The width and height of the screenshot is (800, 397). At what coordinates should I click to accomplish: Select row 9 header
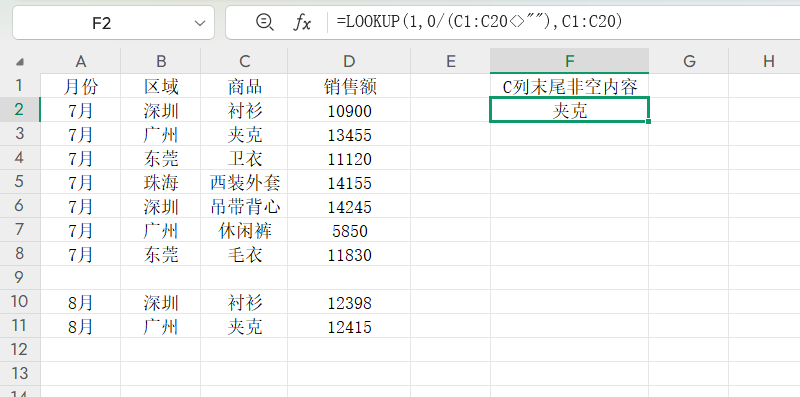pos(20,278)
